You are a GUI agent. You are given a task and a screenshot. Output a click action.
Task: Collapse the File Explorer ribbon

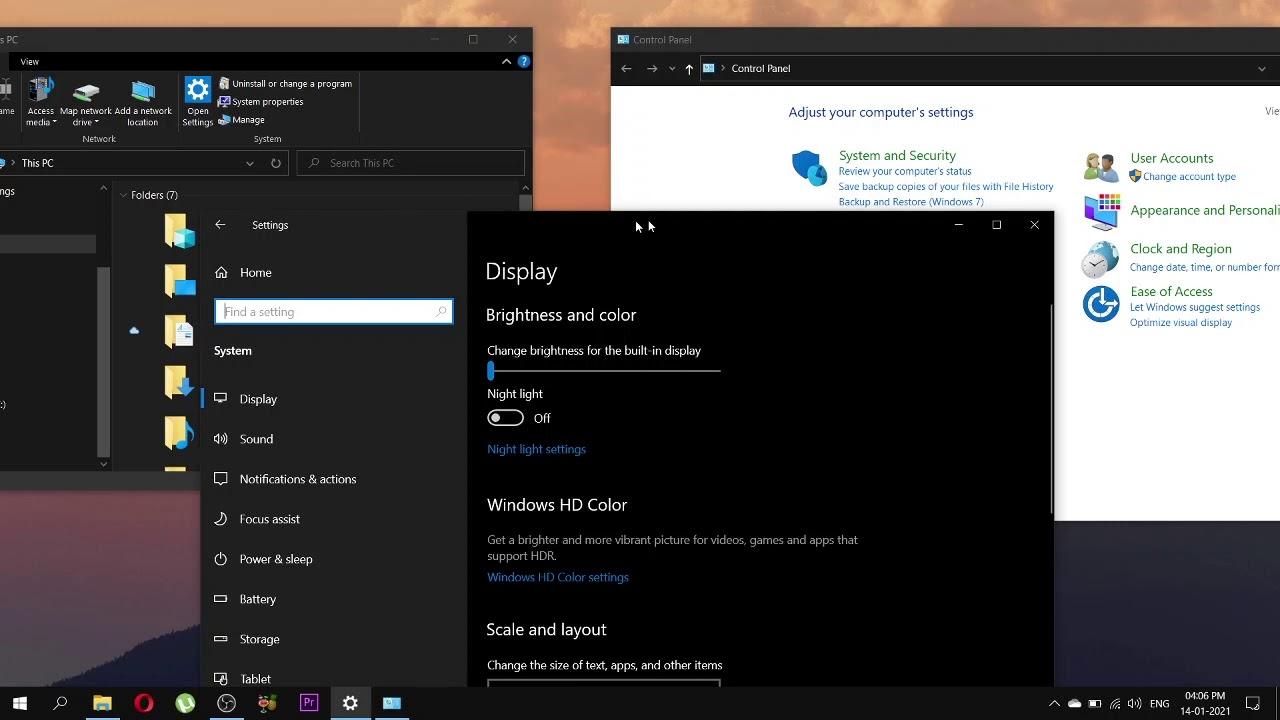tap(507, 62)
